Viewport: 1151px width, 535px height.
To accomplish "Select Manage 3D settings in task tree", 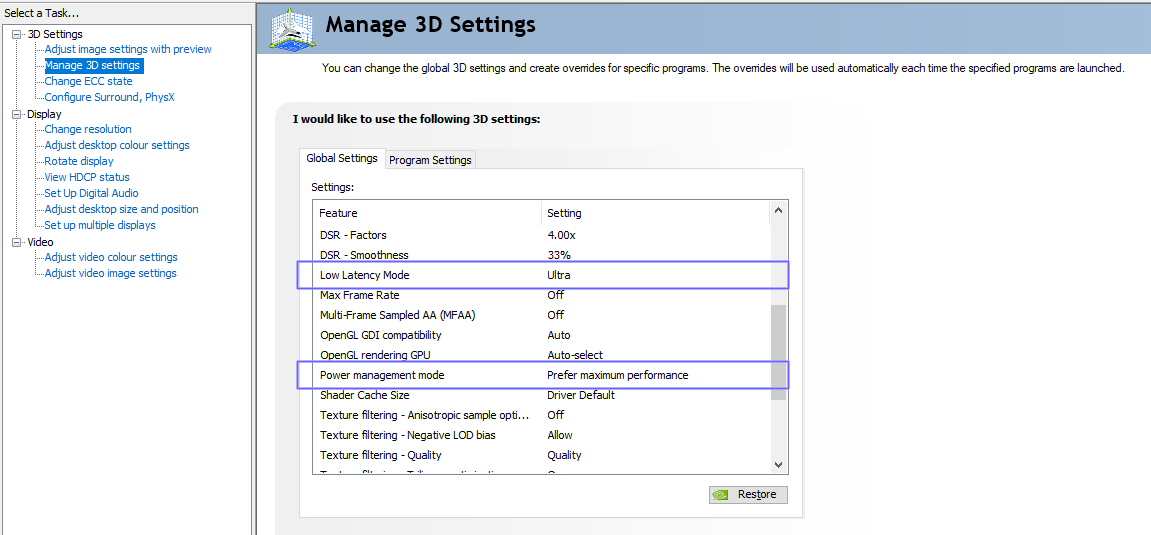I will click(x=92, y=65).
